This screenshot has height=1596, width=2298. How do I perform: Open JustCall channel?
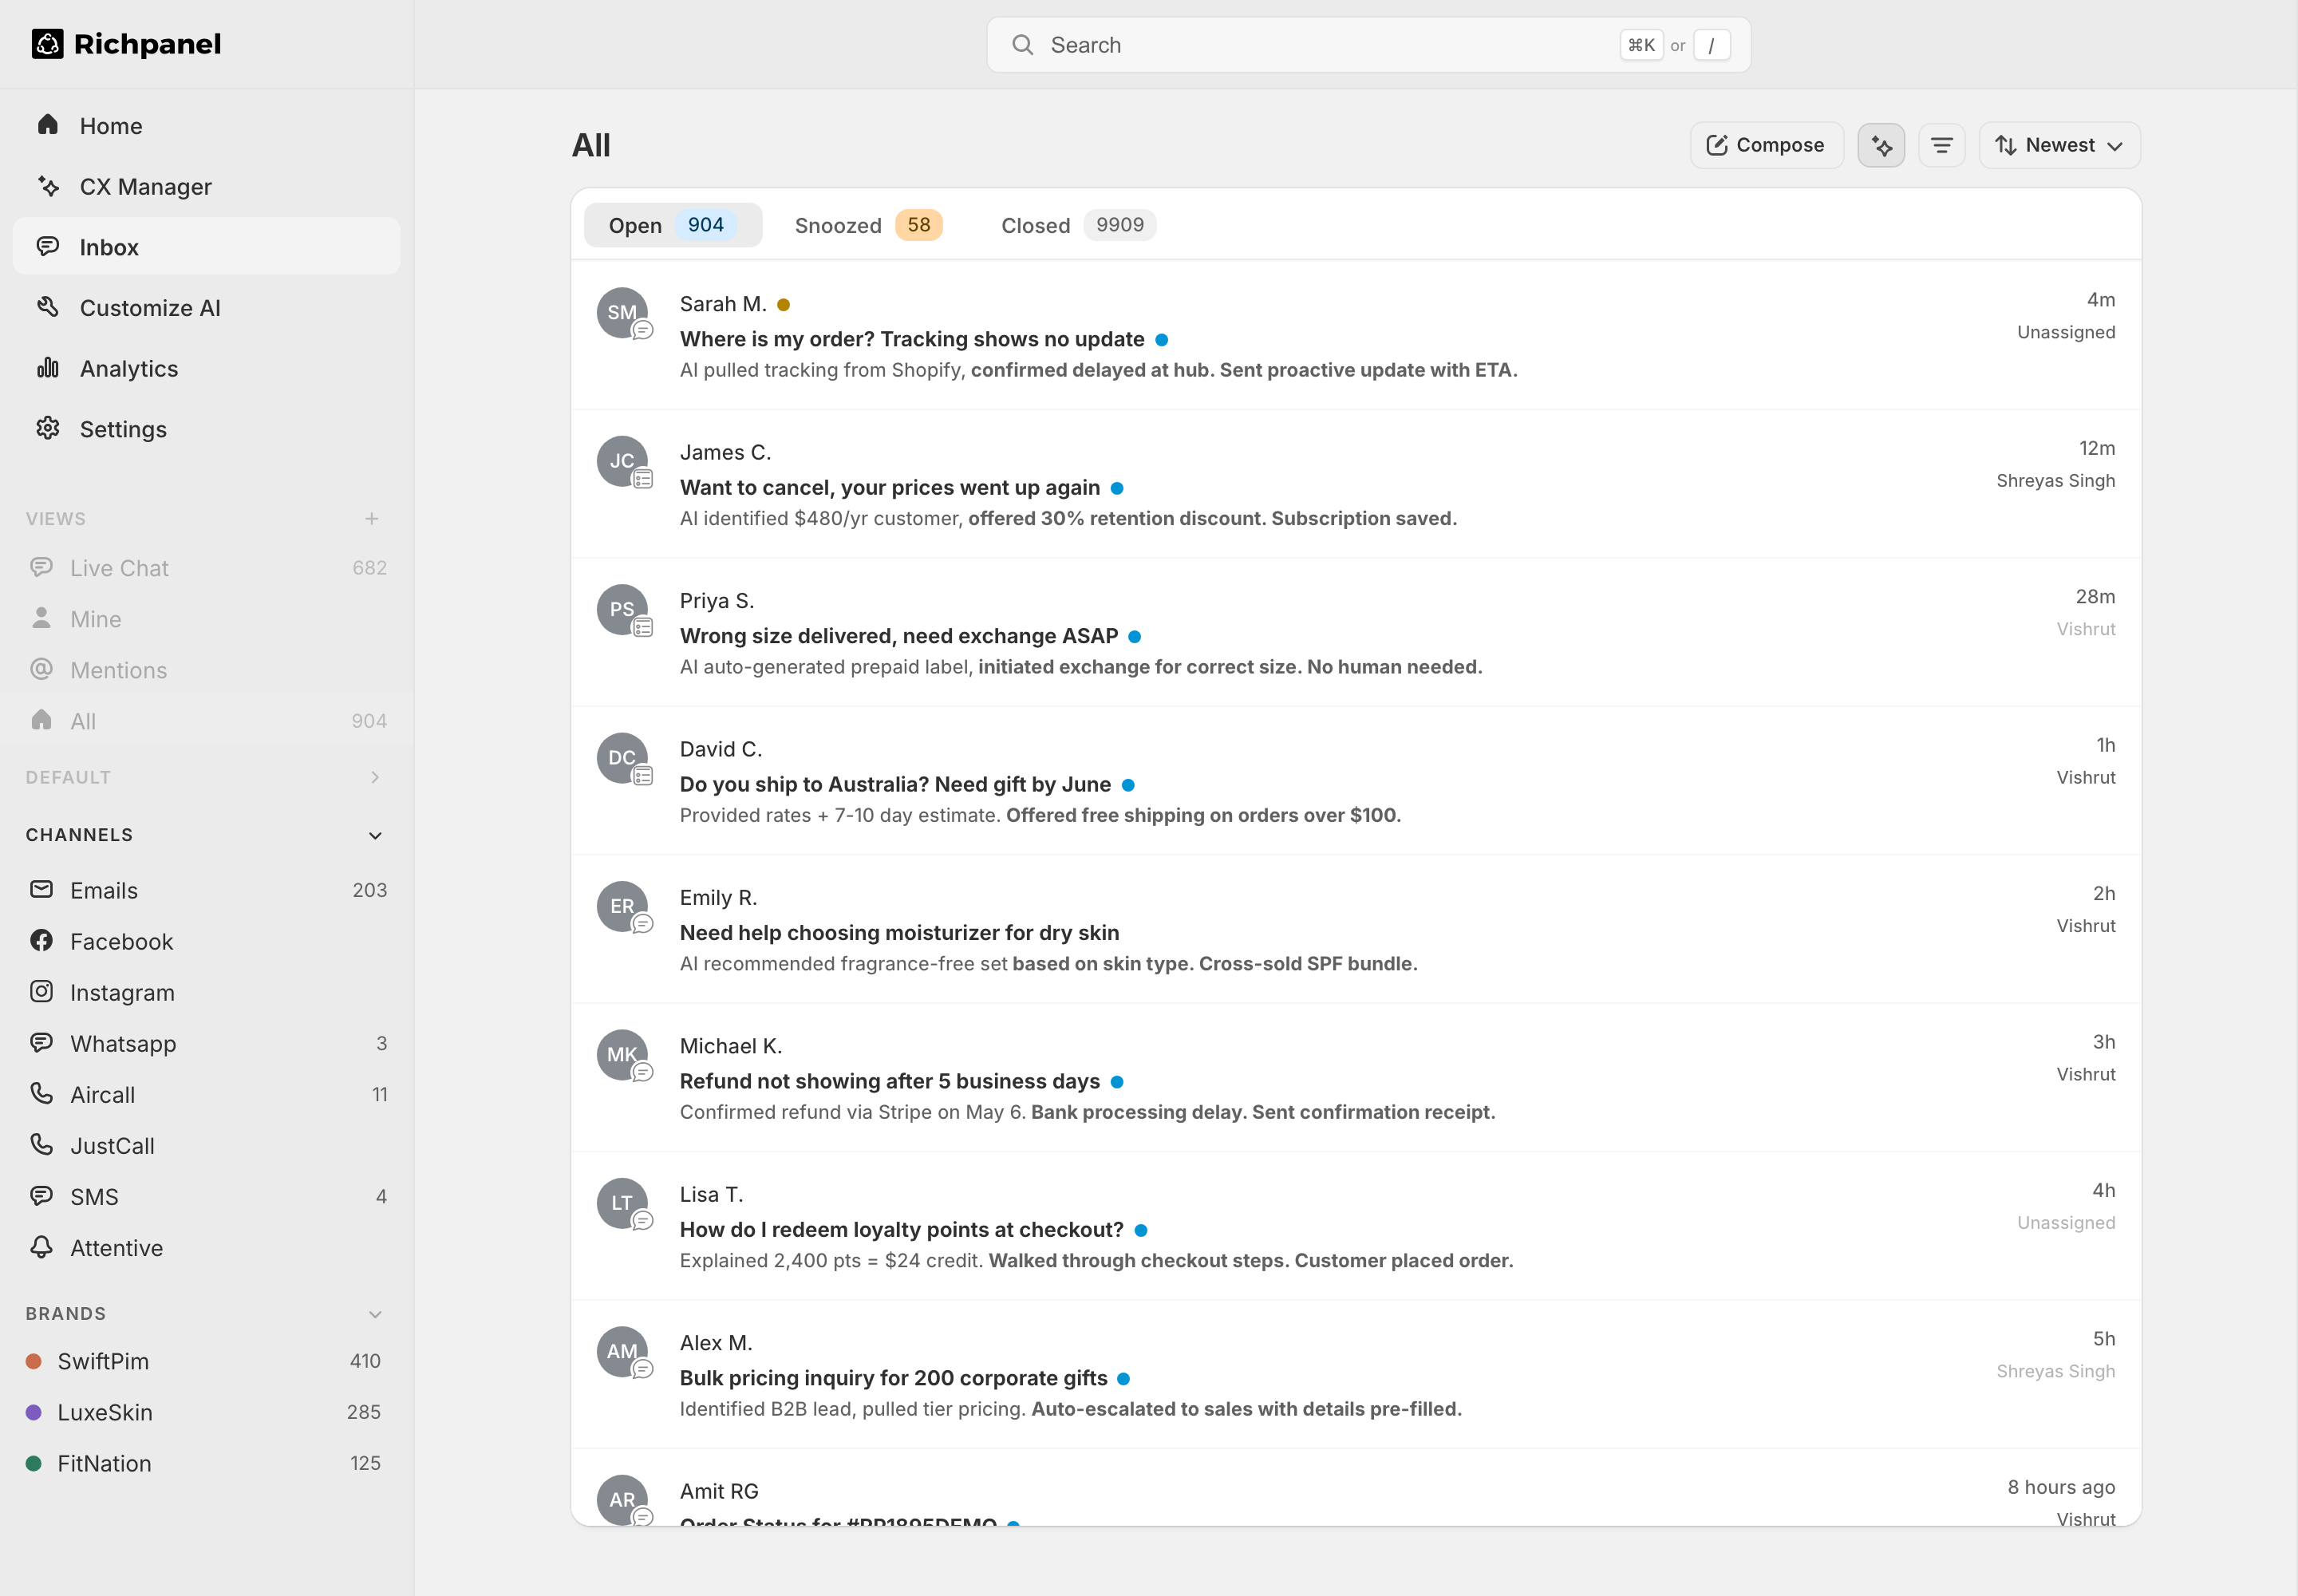coord(206,1145)
